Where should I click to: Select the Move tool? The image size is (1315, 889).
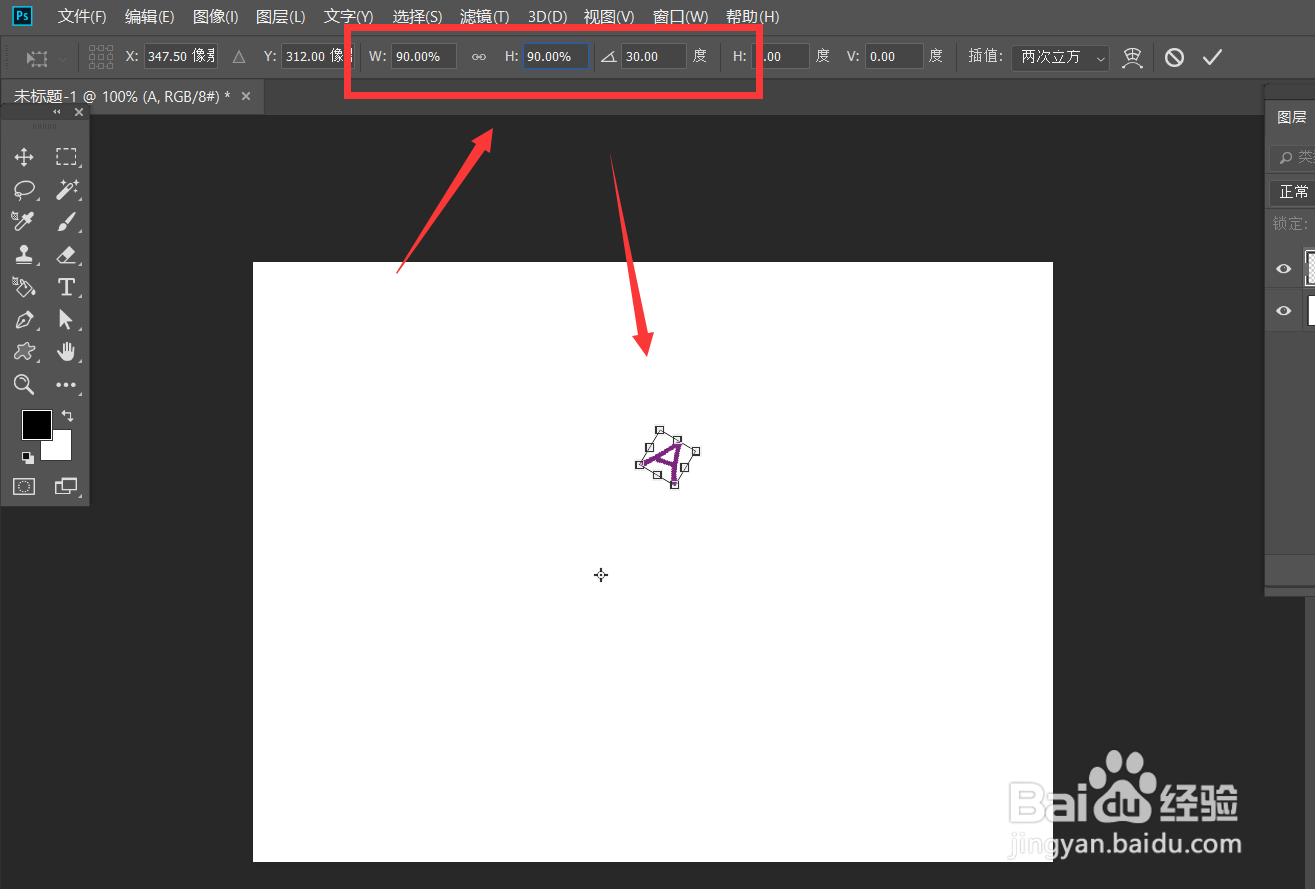coord(24,157)
